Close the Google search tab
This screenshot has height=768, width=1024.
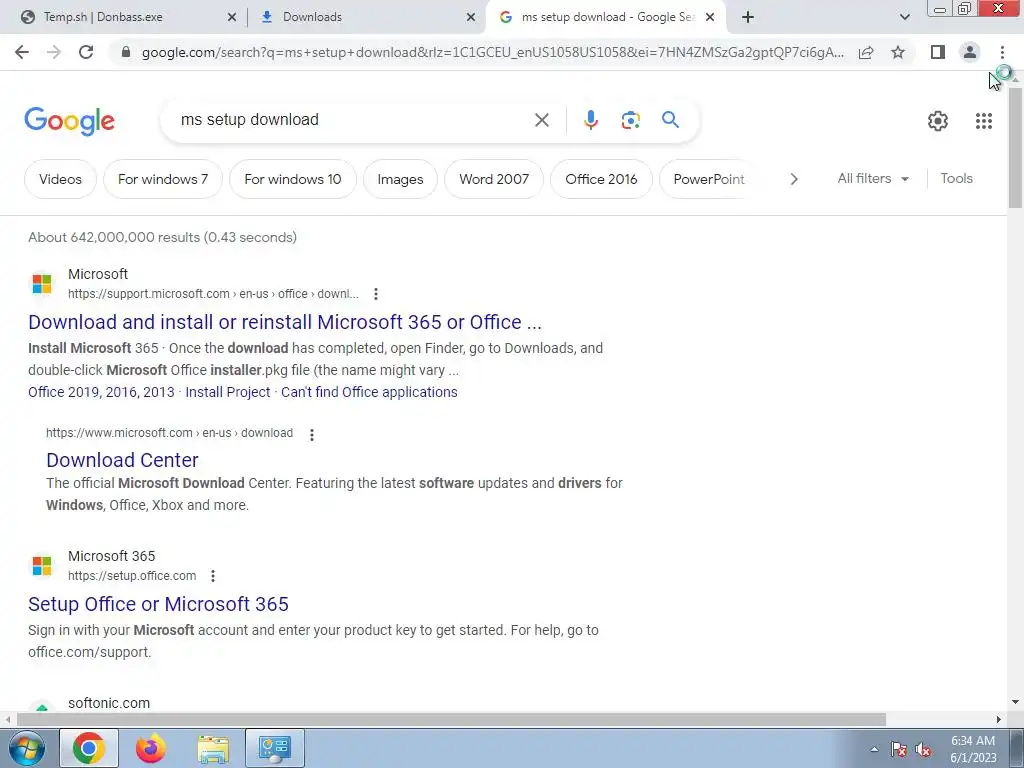click(710, 18)
